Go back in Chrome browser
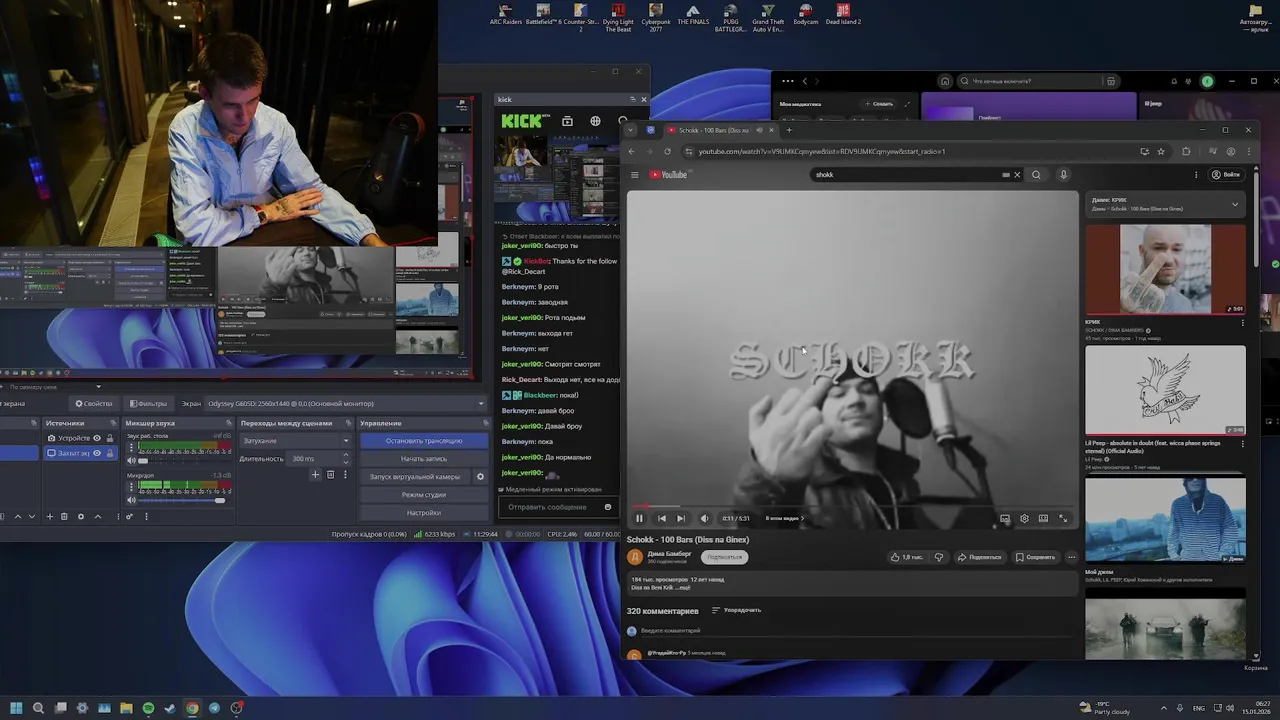Image resolution: width=1280 pixels, height=720 pixels. point(631,152)
